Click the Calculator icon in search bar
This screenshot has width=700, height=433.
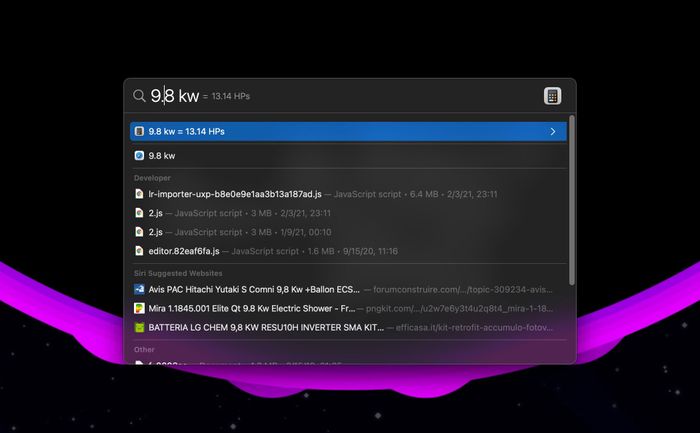click(x=552, y=96)
